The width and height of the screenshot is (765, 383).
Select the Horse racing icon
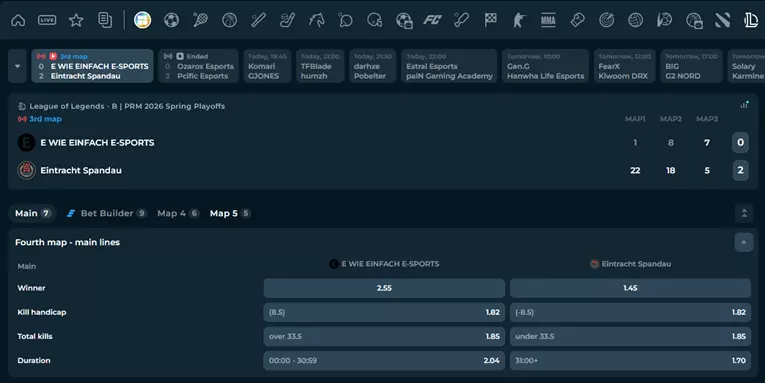pos(317,20)
